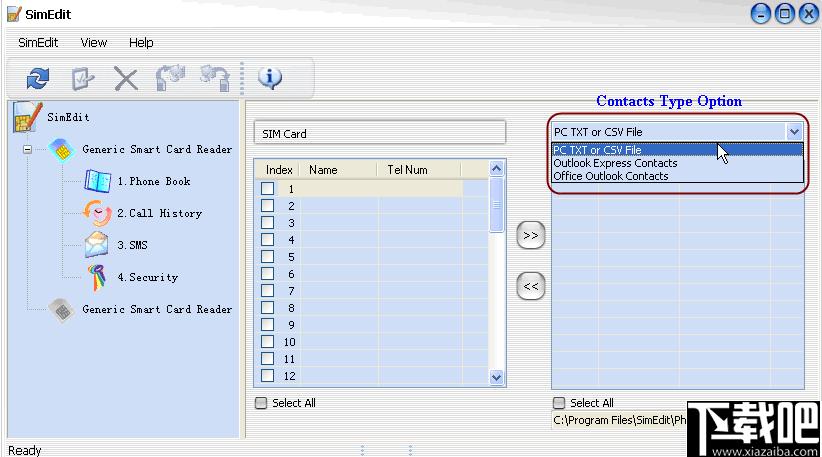This screenshot has width=822, height=457.
Task: Click the Refresh toolbar icon
Action: coord(38,79)
